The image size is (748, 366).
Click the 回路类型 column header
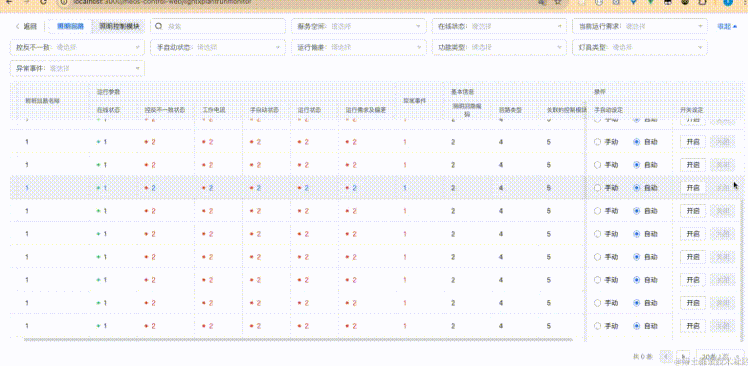tap(510, 110)
